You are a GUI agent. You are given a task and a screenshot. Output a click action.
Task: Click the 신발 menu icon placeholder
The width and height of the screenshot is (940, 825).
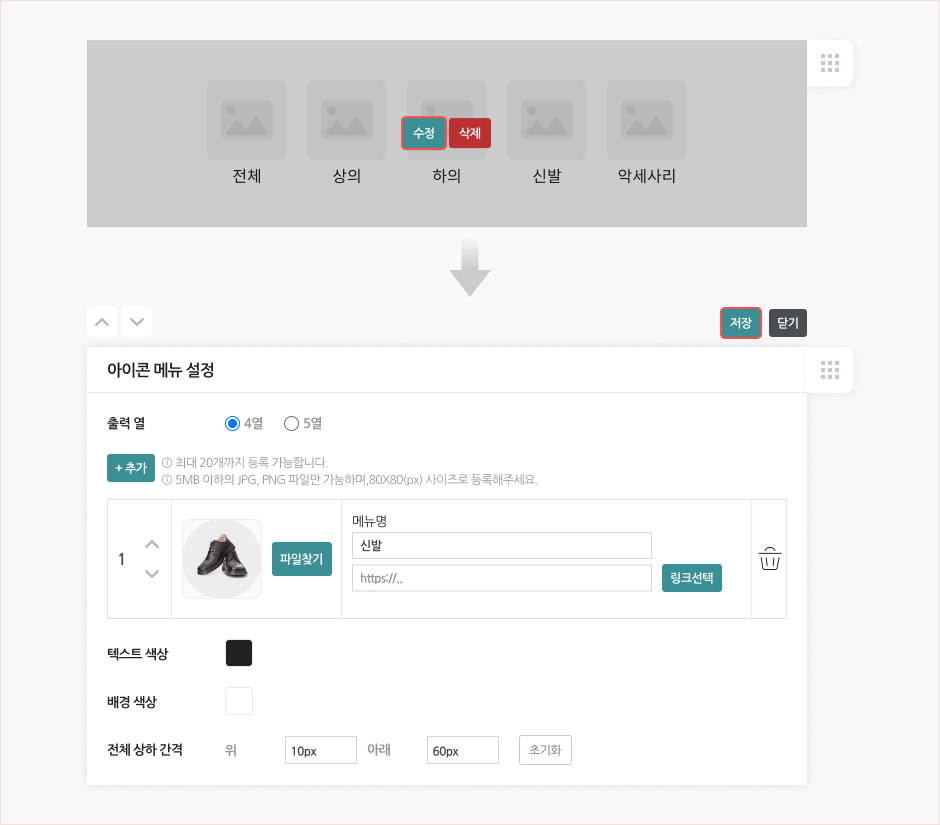coord(546,120)
